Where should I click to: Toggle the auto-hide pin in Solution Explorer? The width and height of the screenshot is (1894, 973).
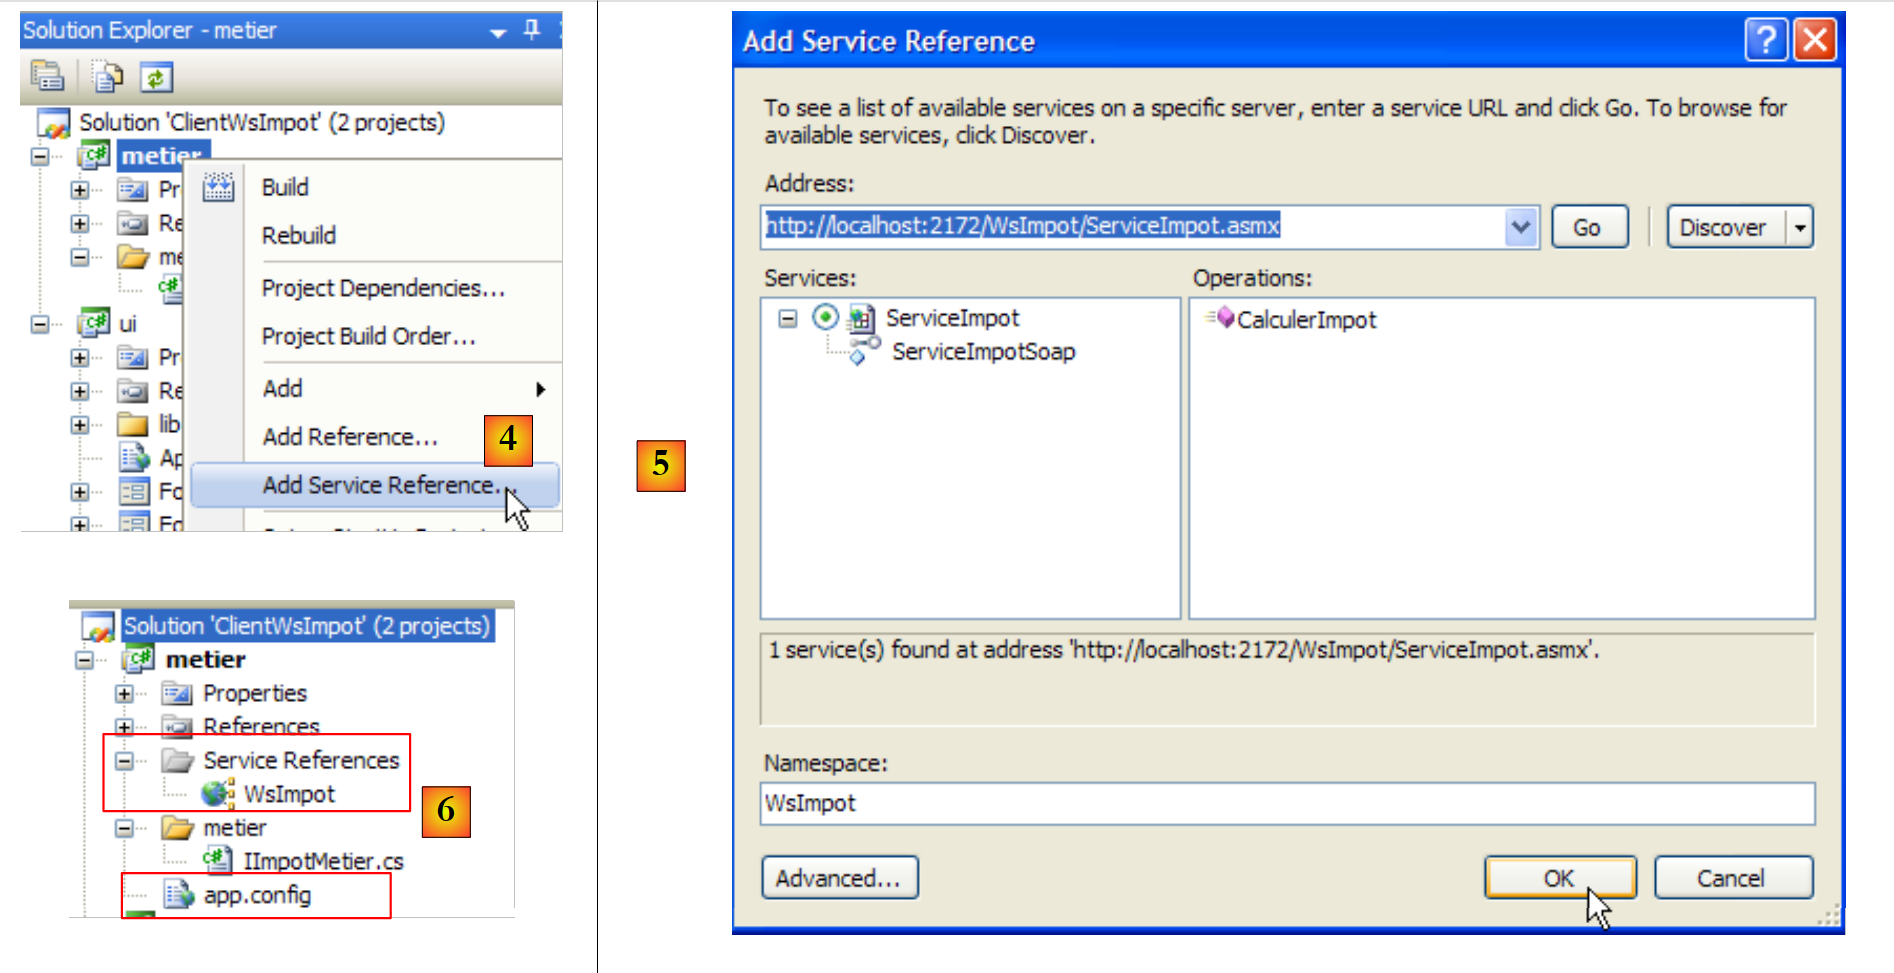[532, 30]
